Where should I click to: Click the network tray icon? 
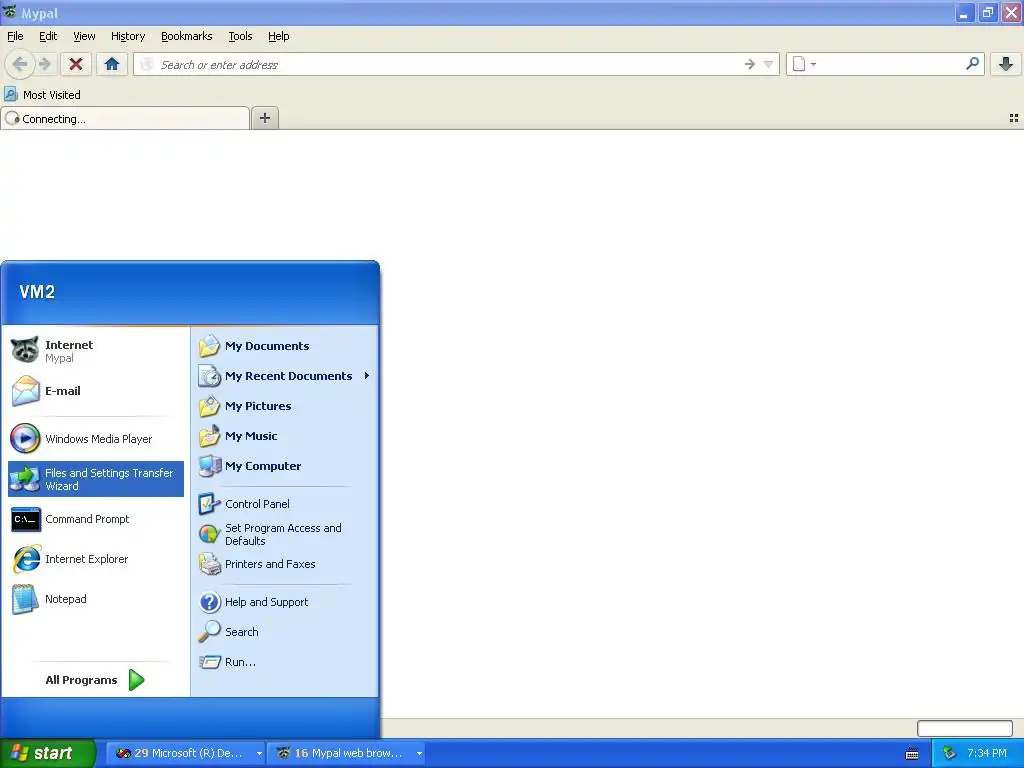coord(950,753)
